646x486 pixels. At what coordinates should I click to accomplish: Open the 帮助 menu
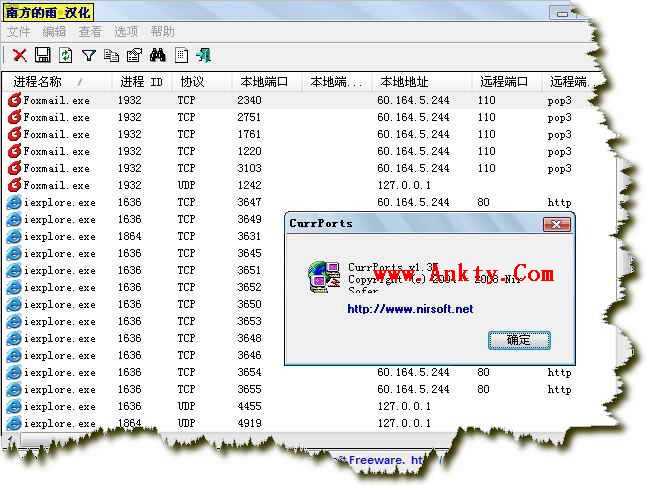coord(162,31)
